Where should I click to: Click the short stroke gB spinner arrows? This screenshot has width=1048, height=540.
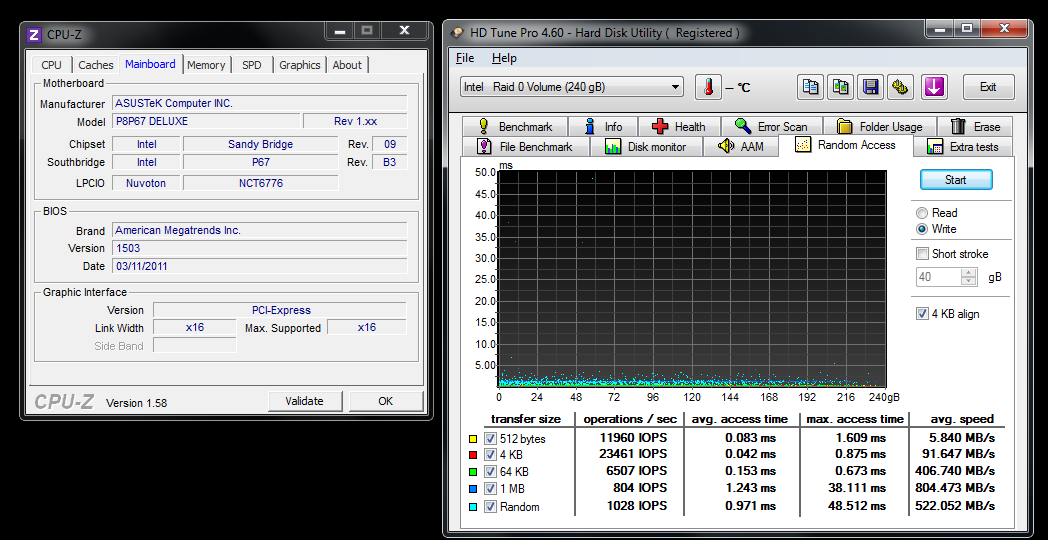pos(968,277)
